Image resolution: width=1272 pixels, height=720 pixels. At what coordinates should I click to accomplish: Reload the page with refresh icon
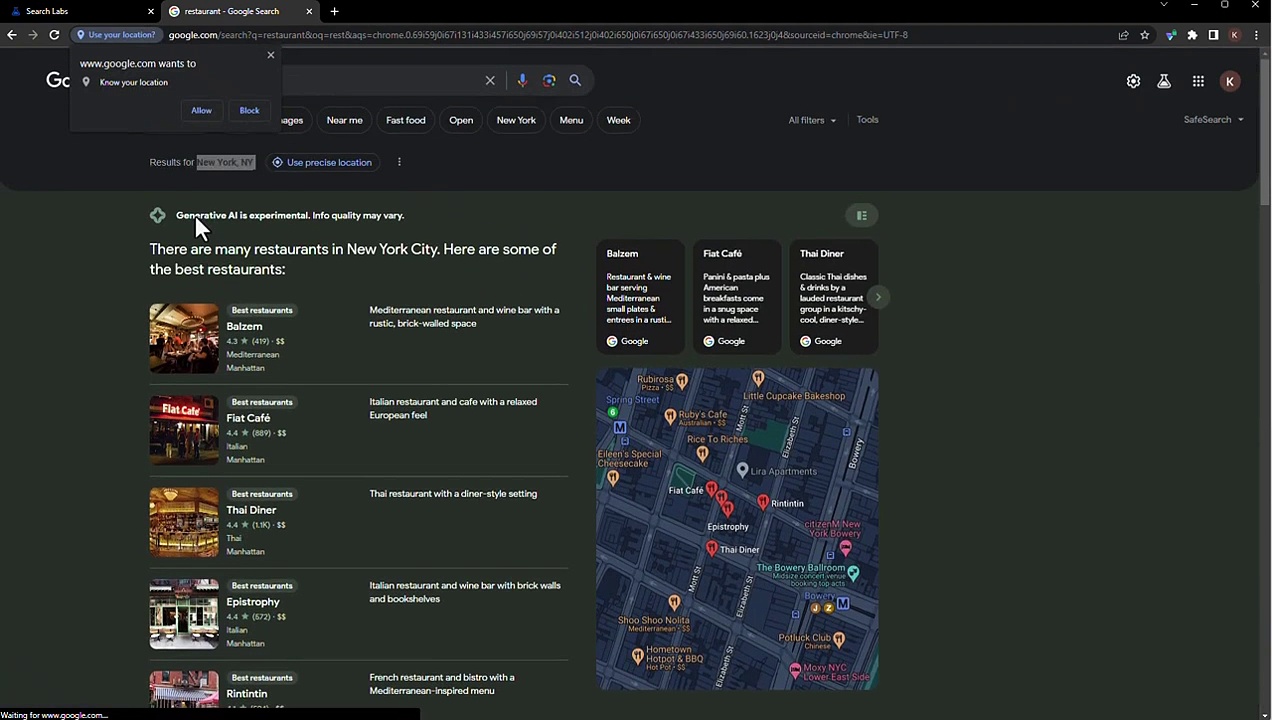coord(54,35)
